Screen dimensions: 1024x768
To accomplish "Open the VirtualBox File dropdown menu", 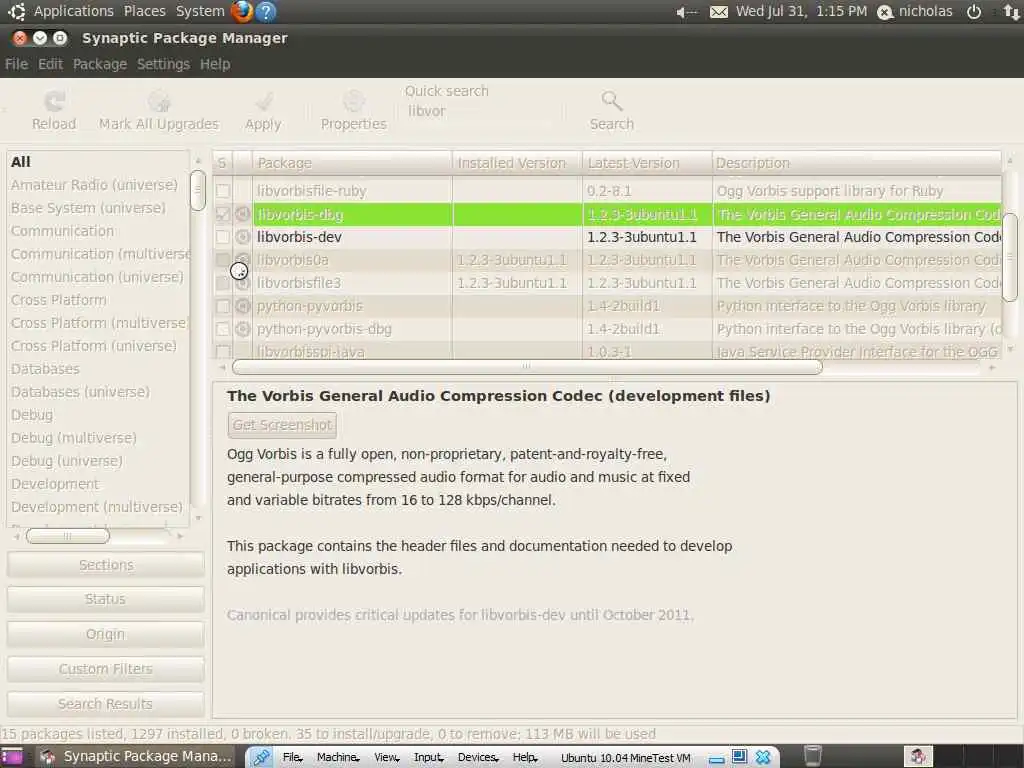I will coord(293,757).
